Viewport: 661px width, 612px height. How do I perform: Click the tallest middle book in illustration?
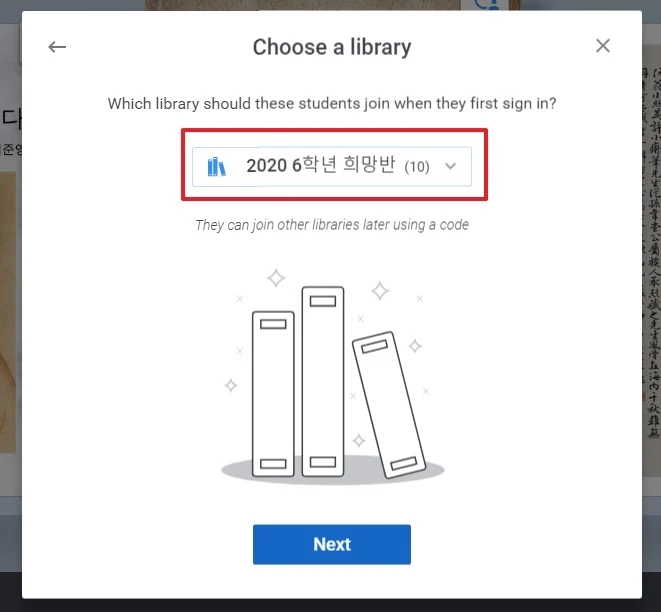point(323,381)
